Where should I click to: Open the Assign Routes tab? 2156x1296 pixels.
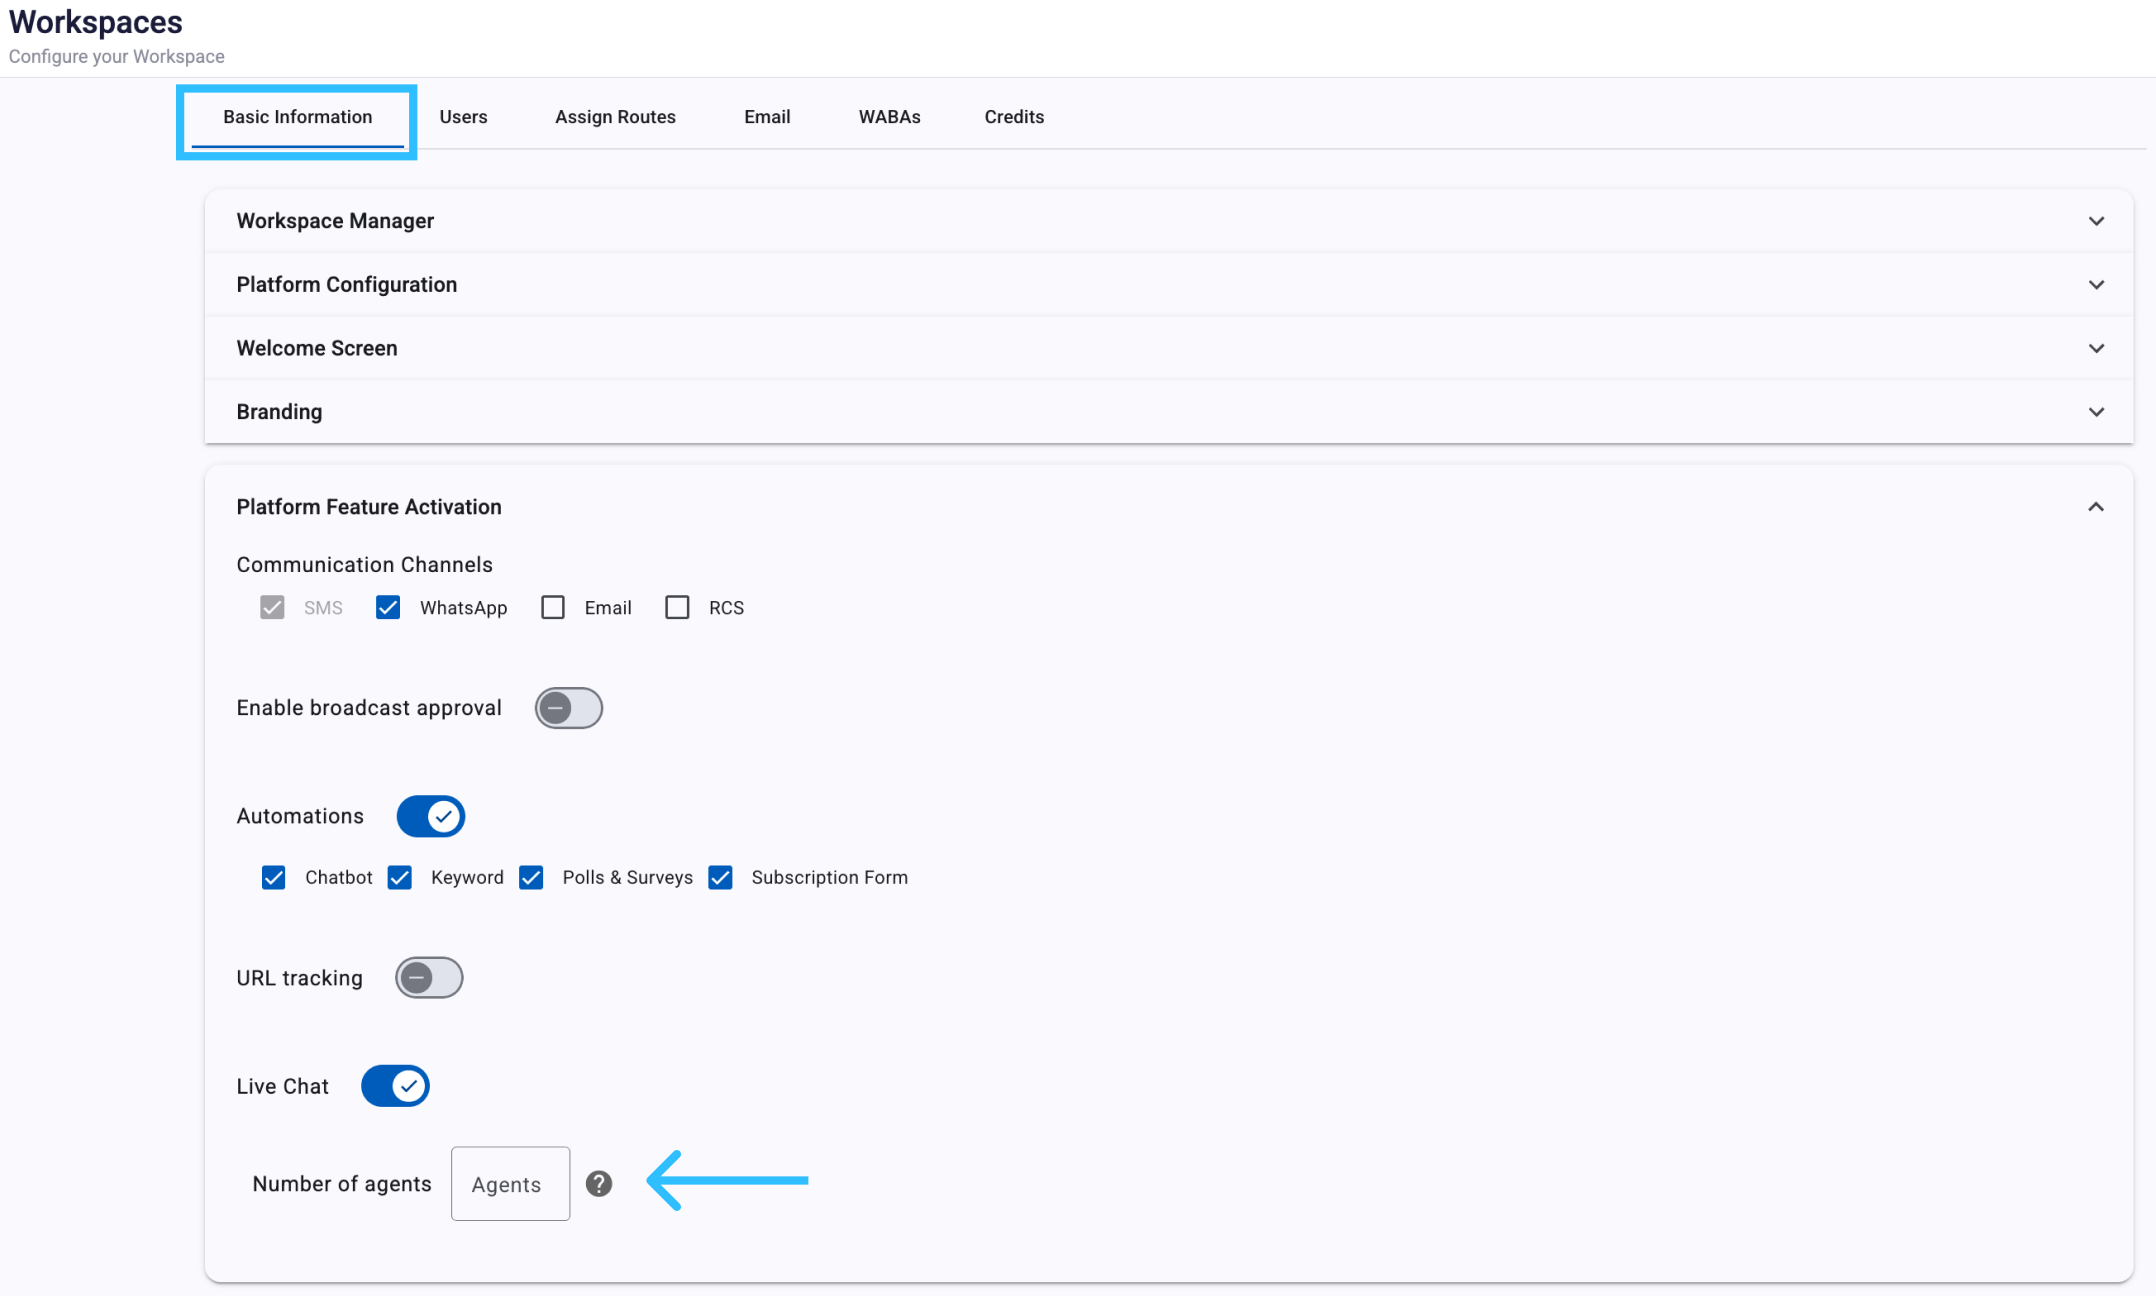tap(615, 117)
